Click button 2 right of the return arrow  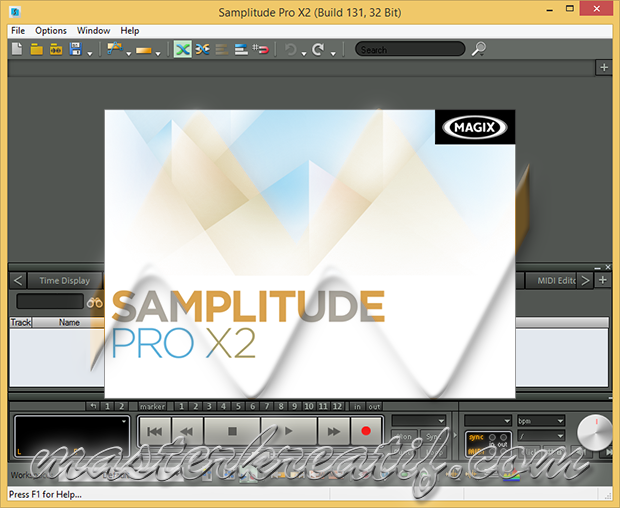121,406
